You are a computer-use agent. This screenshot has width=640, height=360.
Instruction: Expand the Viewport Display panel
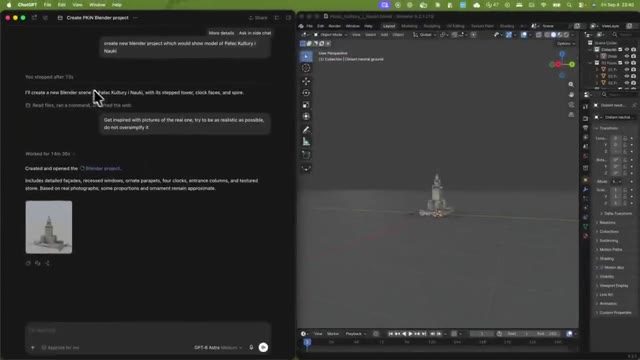click(613, 286)
